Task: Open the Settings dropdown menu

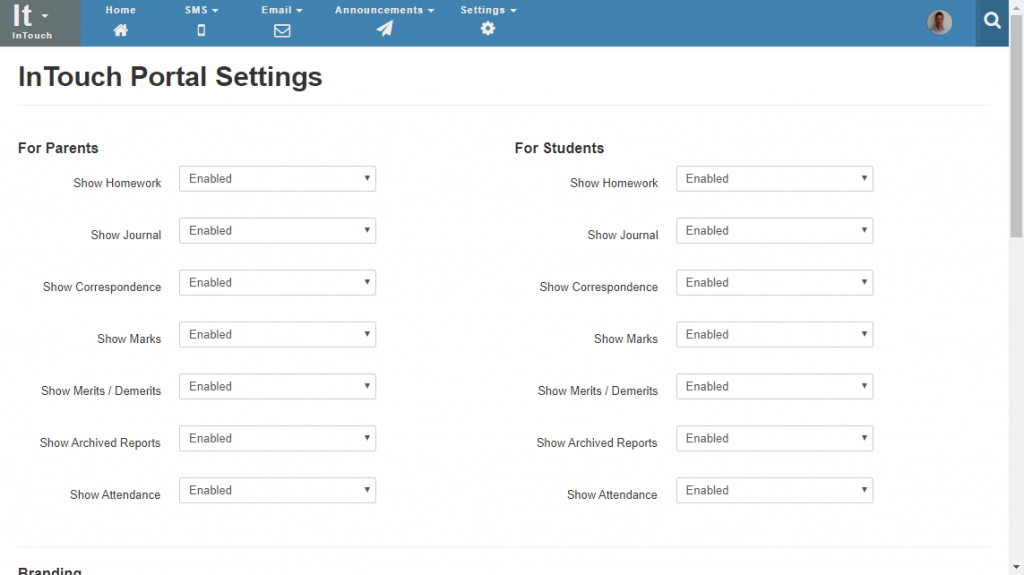Action: (x=488, y=10)
